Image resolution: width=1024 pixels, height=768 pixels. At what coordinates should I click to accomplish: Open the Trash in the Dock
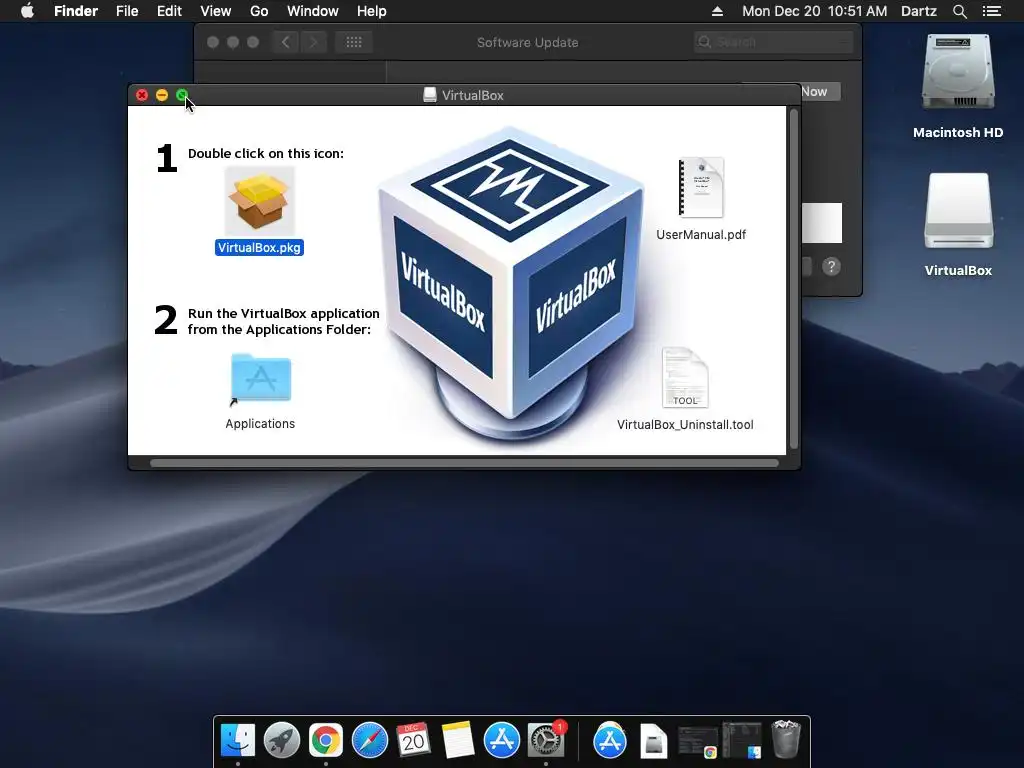[786, 739]
